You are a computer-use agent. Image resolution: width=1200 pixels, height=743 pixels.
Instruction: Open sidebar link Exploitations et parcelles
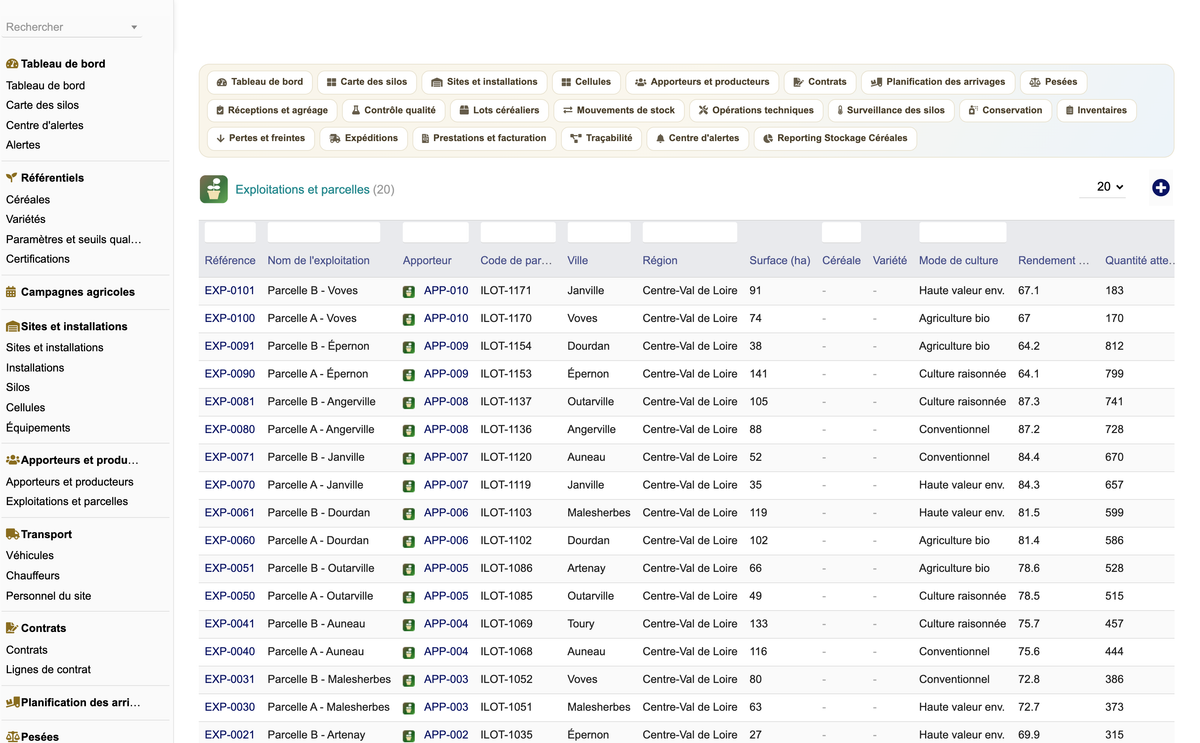point(67,502)
